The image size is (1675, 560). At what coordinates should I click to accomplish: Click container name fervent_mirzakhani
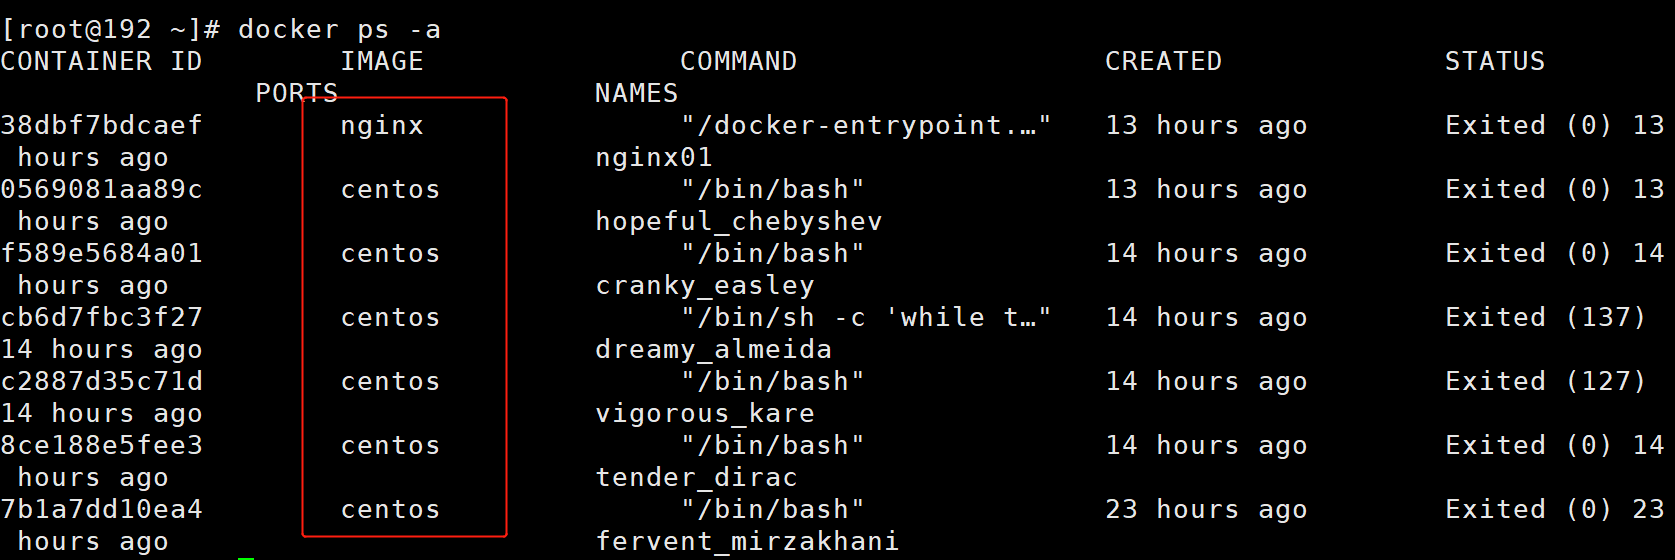747,541
